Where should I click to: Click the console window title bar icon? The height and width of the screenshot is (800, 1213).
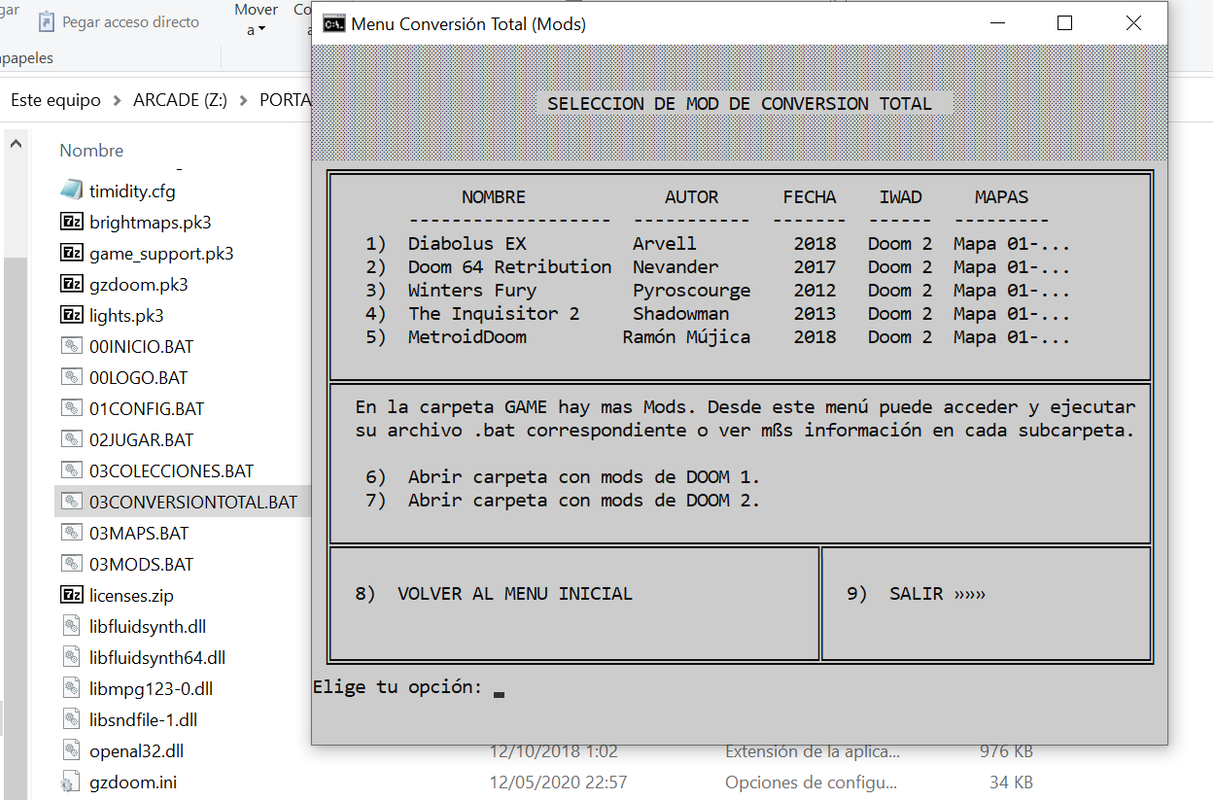[334, 23]
